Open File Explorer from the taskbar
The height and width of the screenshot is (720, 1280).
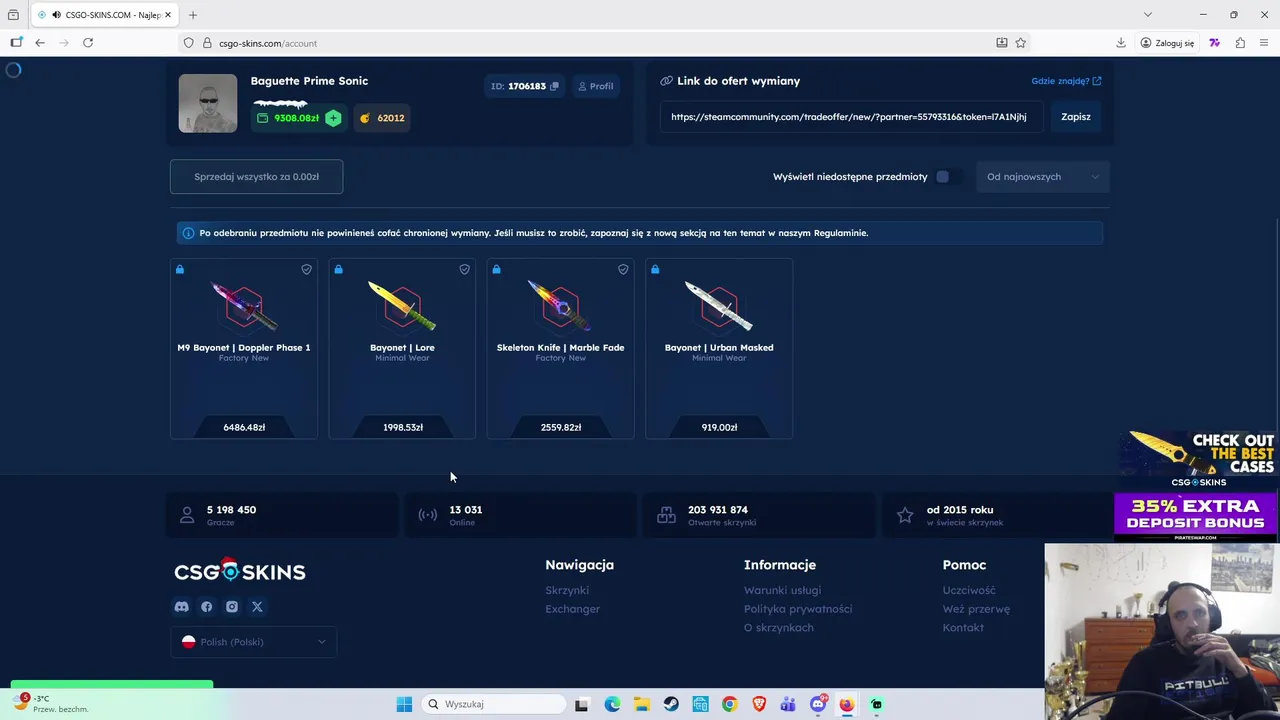[x=642, y=704]
